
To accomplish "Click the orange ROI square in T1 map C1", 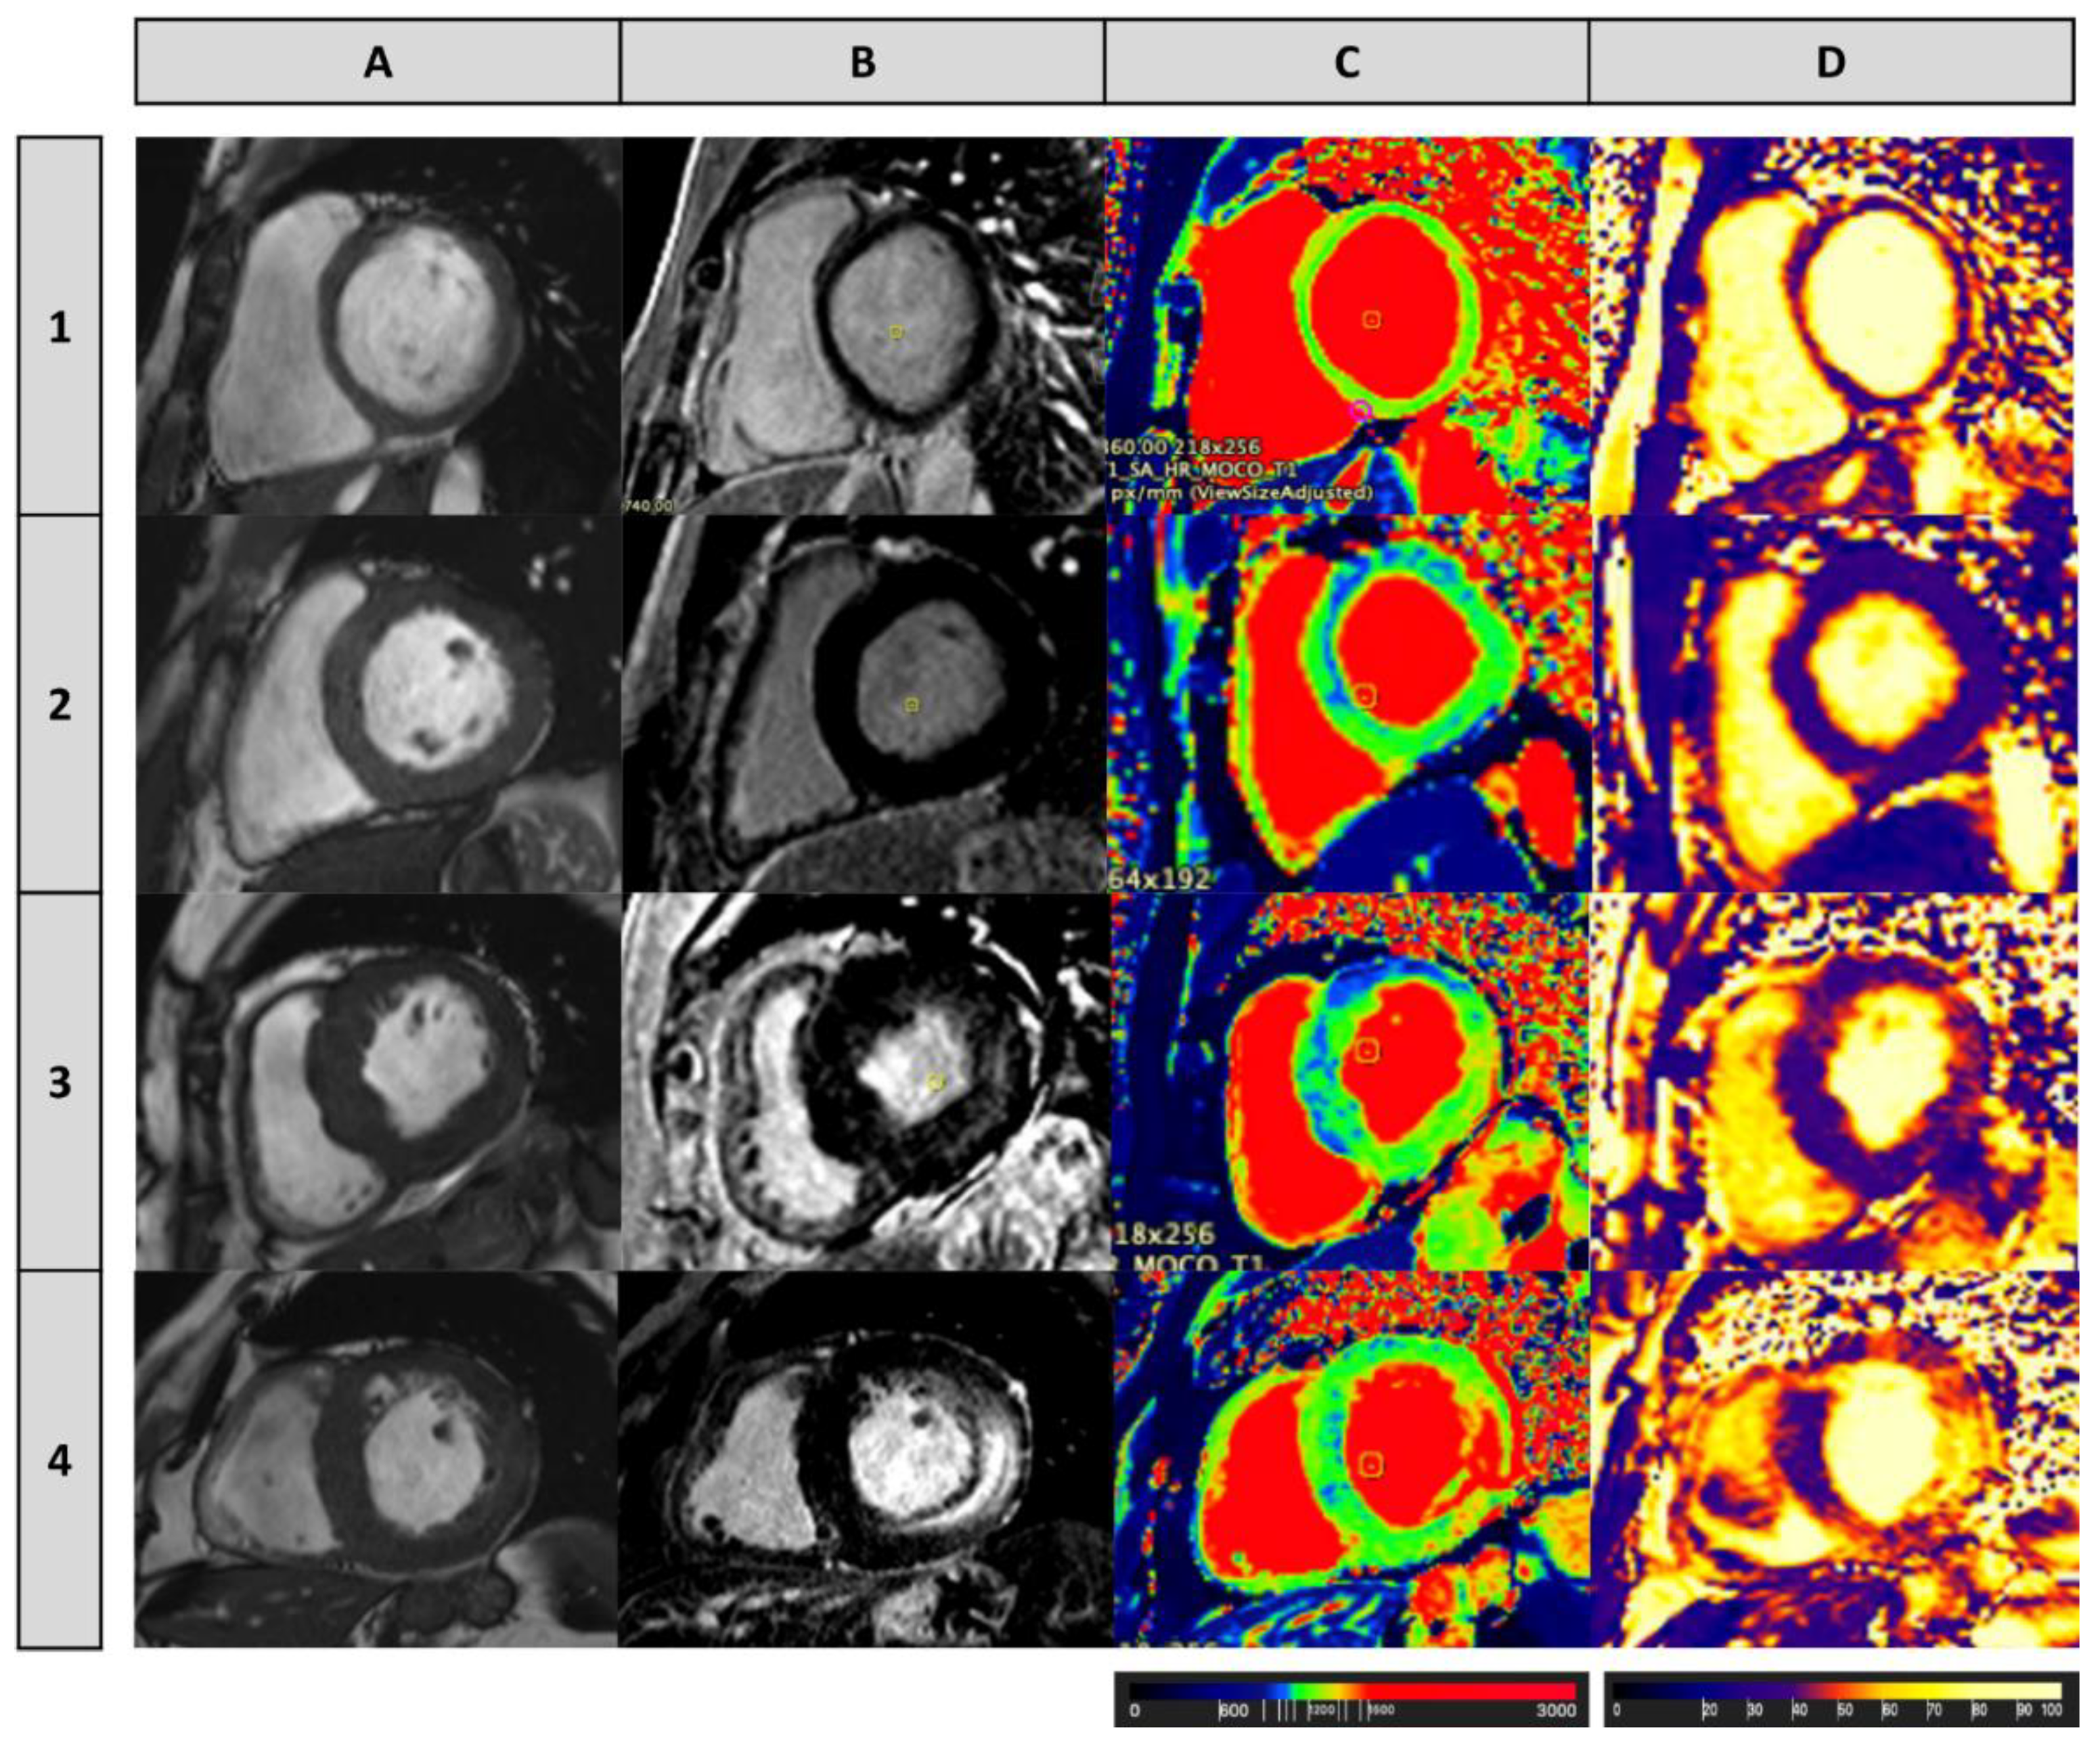I will pyautogui.click(x=1372, y=319).
